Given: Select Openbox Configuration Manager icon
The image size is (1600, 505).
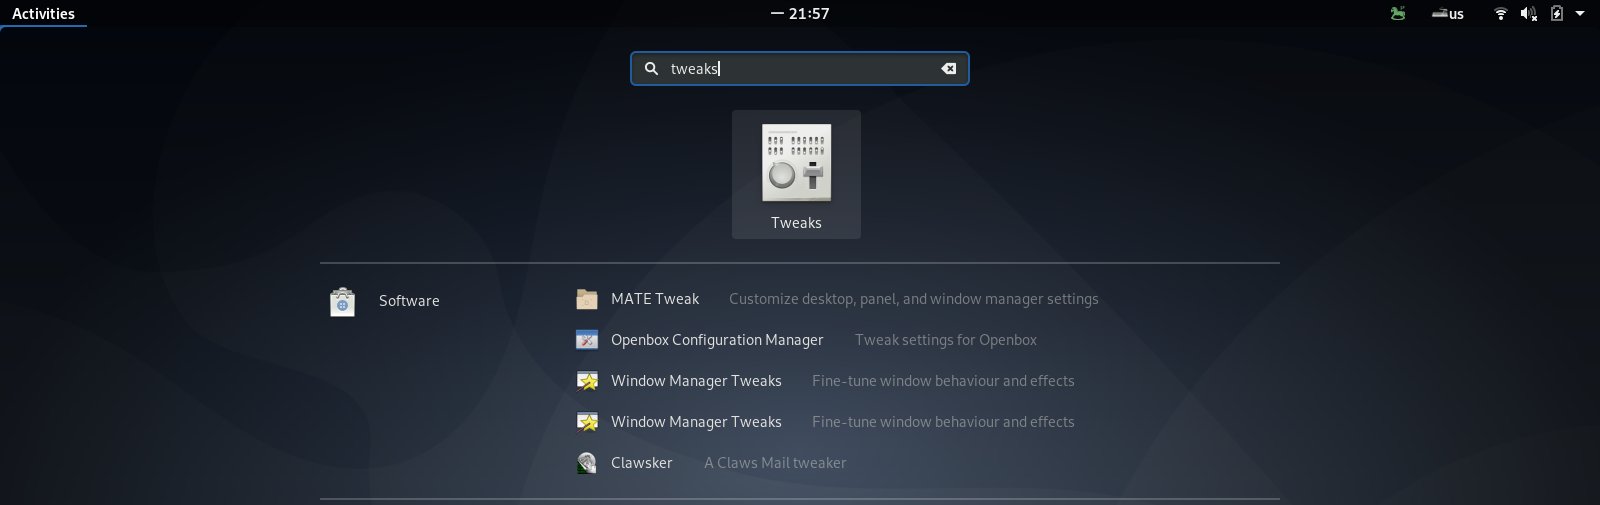Looking at the screenshot, I should pyautogui.click(x=587, y=340).
